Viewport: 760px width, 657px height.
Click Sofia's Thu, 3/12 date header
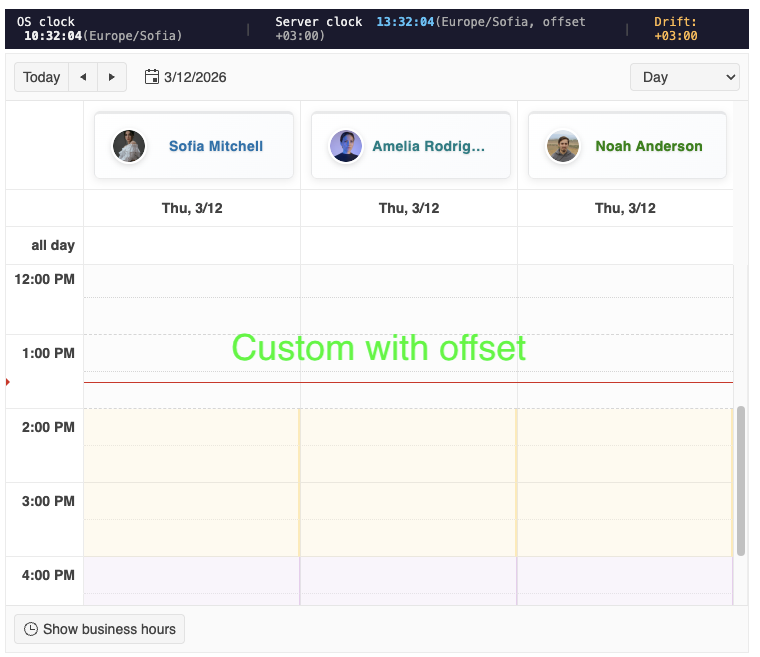(191, 208)
